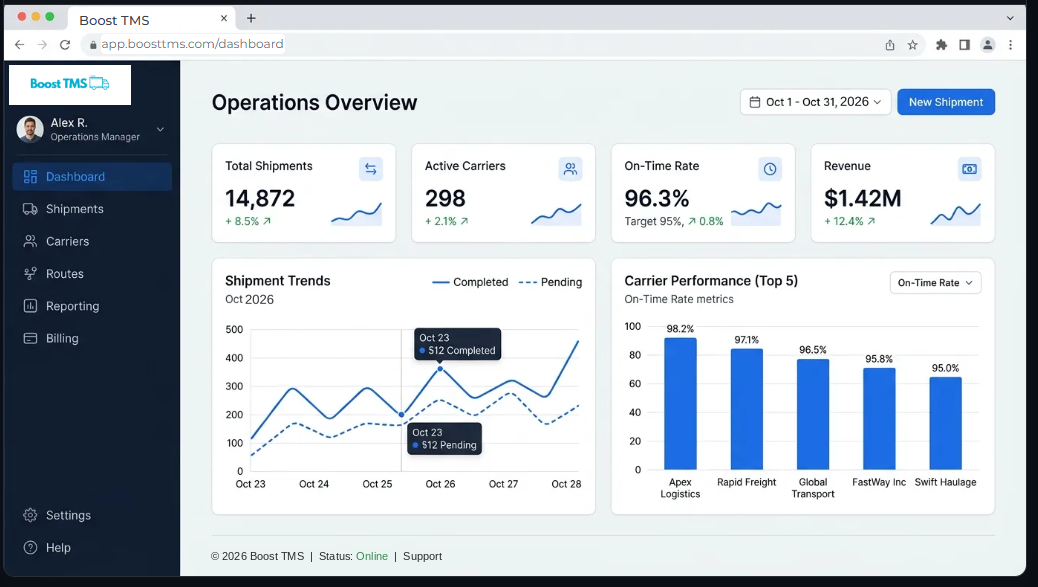
Task: Click the Settings gear icon
Action: point(30,516)
